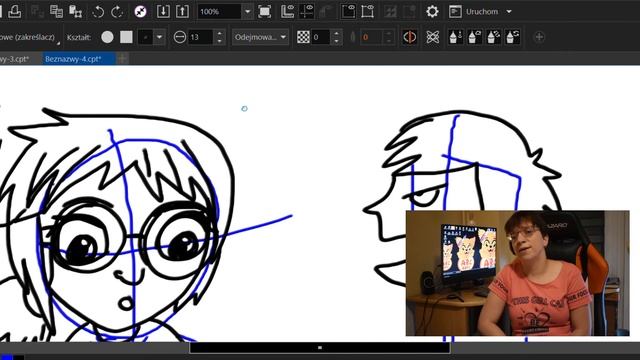Open the Options gear icon

click(x=432, y=11)
